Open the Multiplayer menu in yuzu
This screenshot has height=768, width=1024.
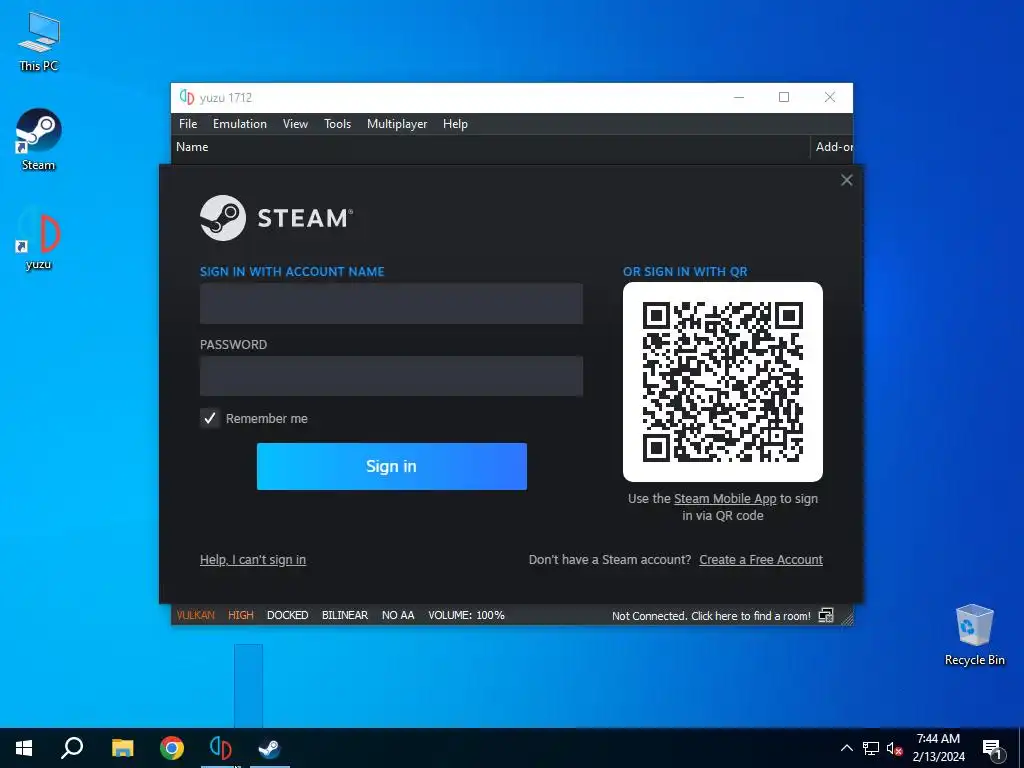click(x=397, y=123)
